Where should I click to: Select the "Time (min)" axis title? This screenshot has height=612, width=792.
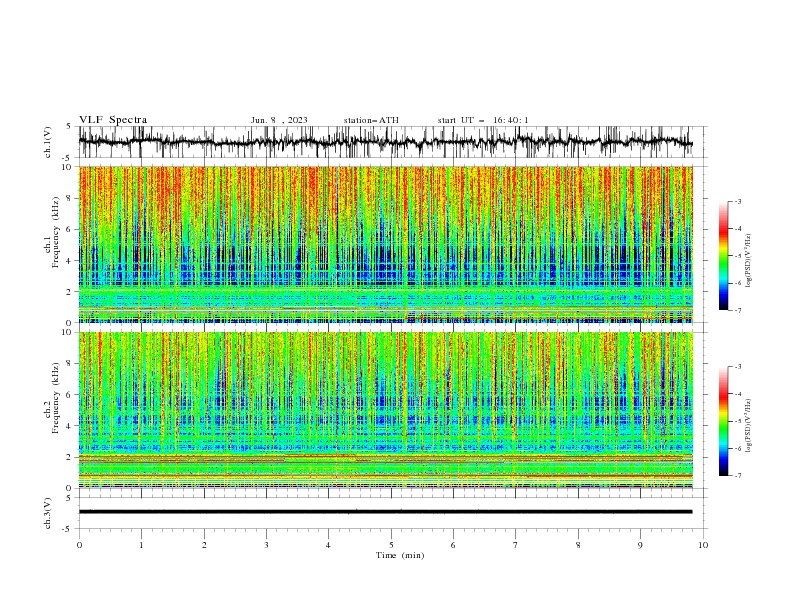[400, 555]
